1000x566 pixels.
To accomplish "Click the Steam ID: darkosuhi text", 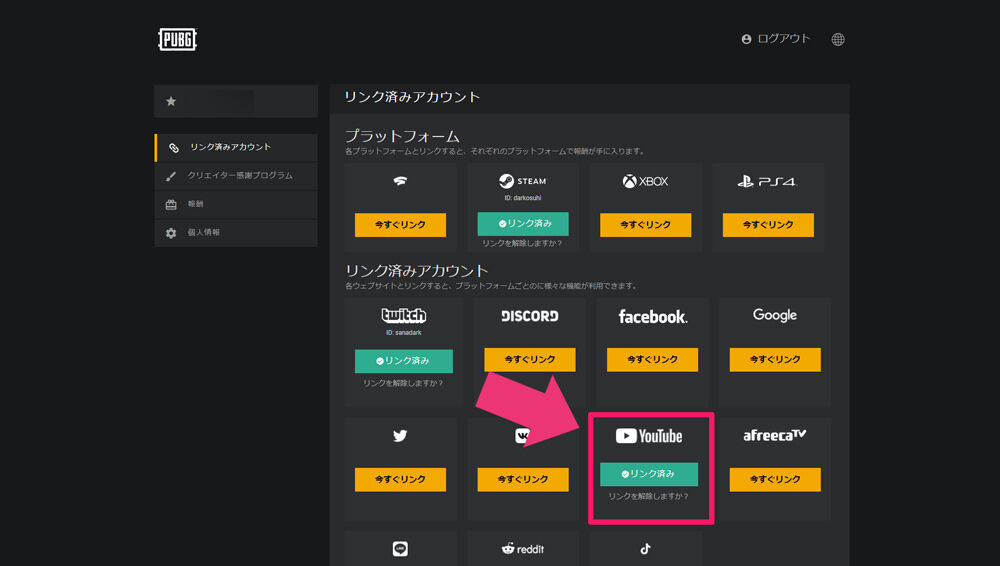I will point(523,198).
